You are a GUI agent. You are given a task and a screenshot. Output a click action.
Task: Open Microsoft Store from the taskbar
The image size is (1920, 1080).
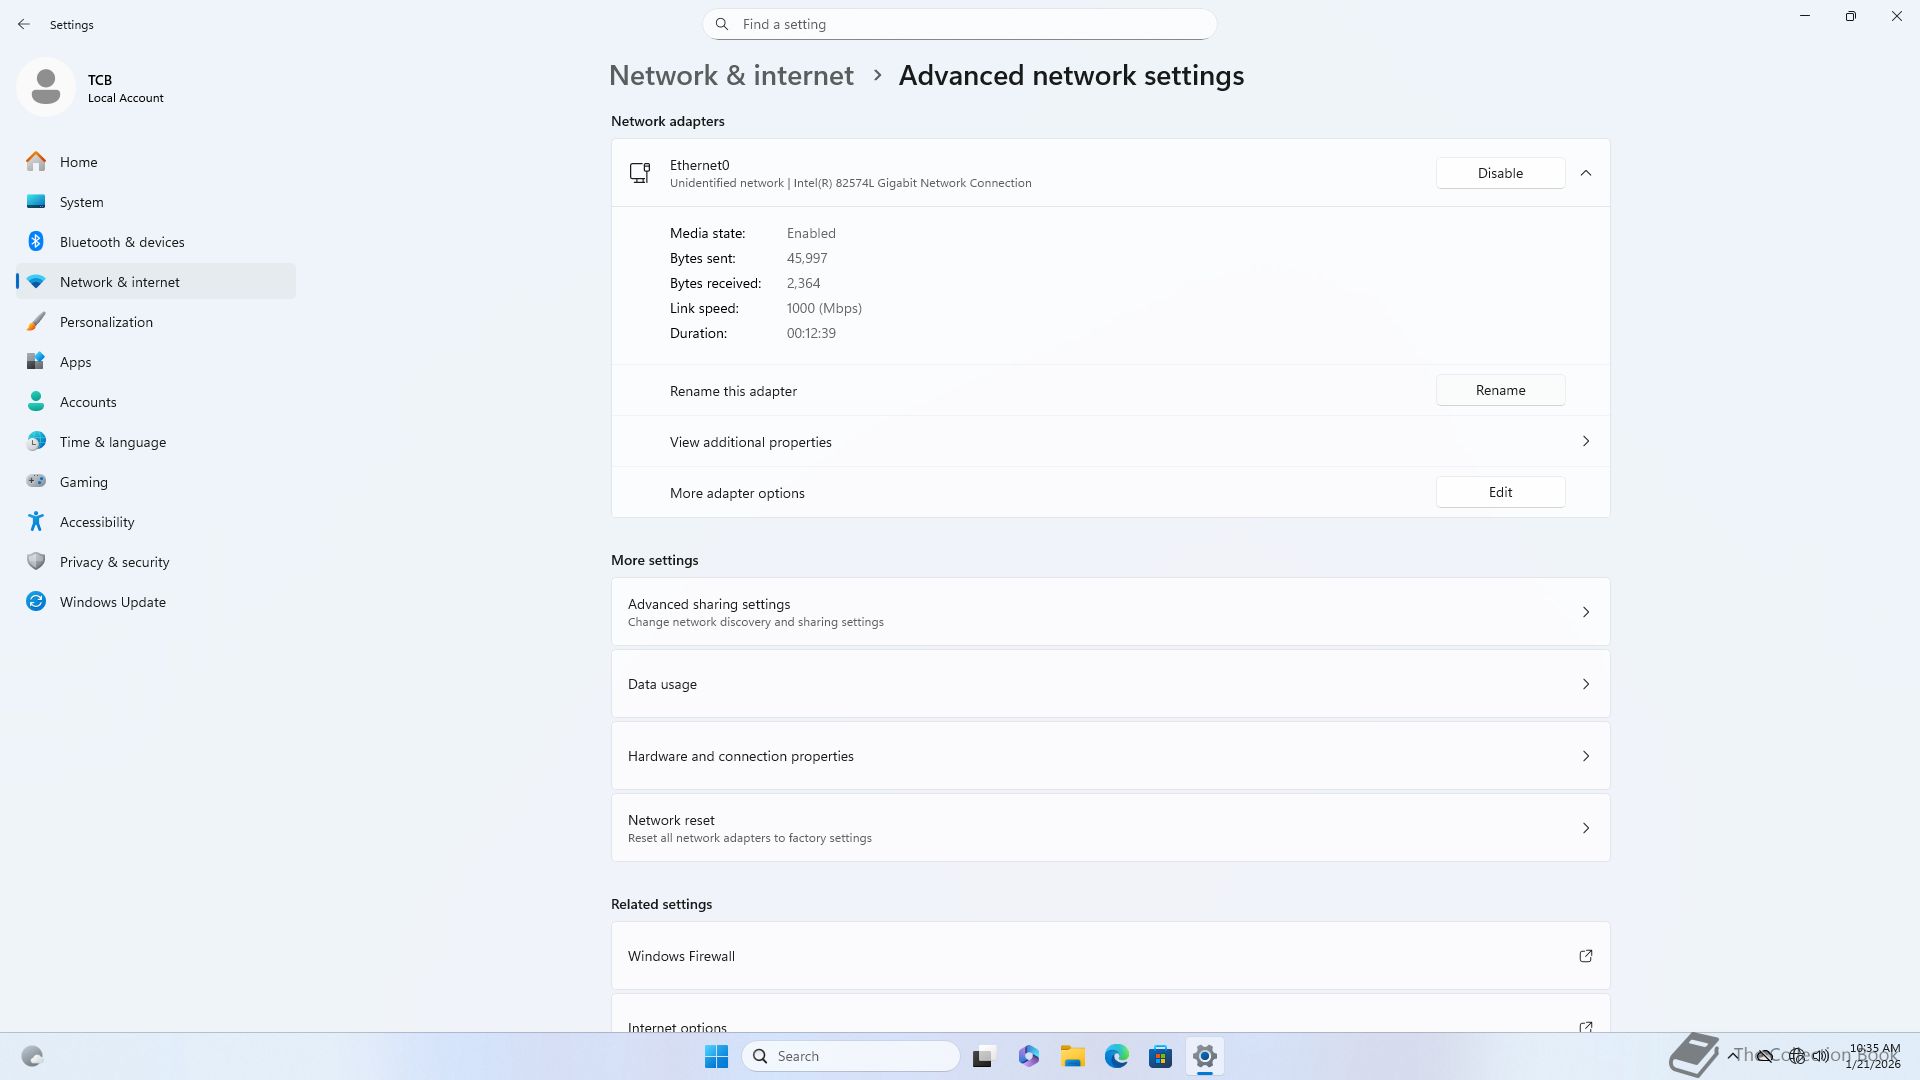(1160, 1056)
